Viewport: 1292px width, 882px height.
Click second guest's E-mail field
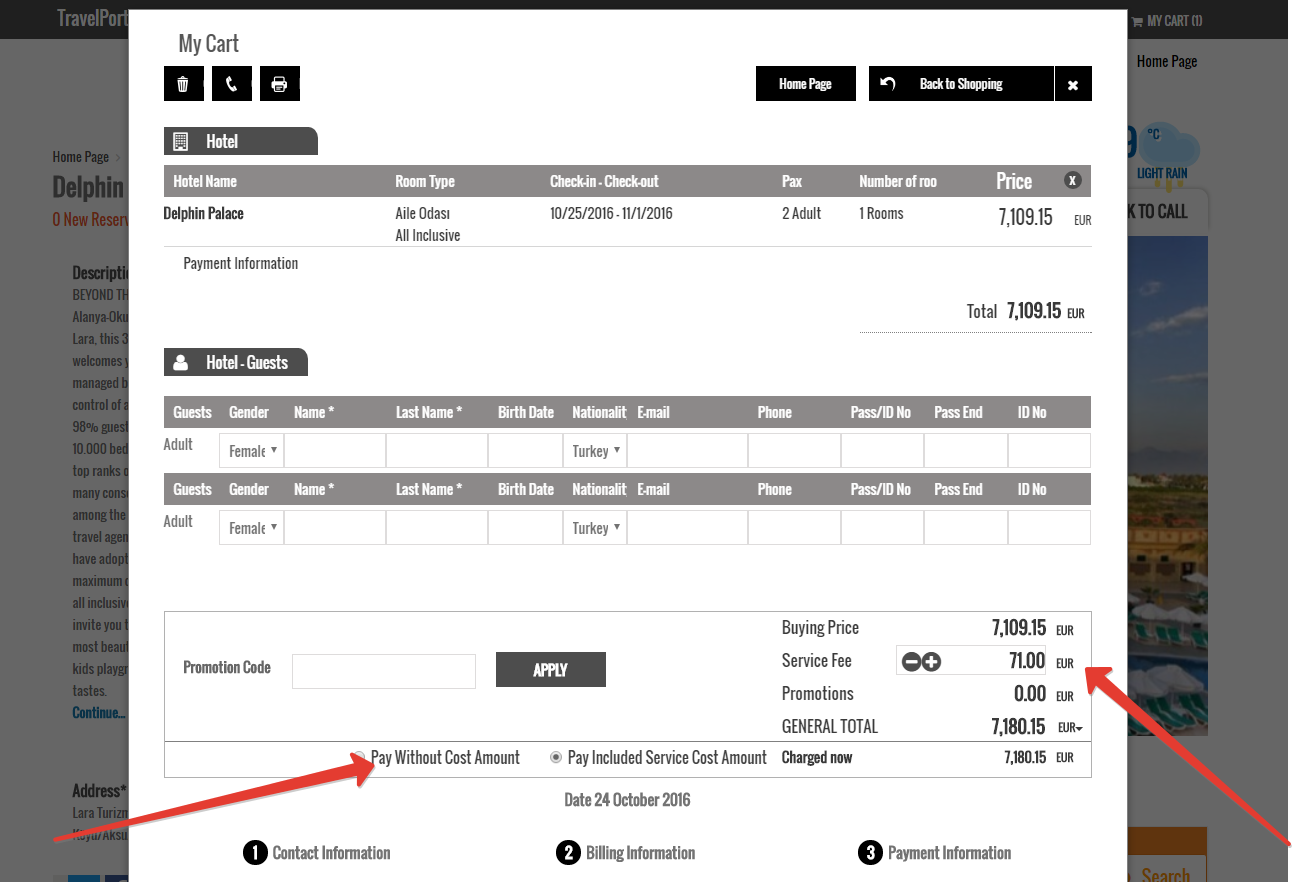[687, 528]
